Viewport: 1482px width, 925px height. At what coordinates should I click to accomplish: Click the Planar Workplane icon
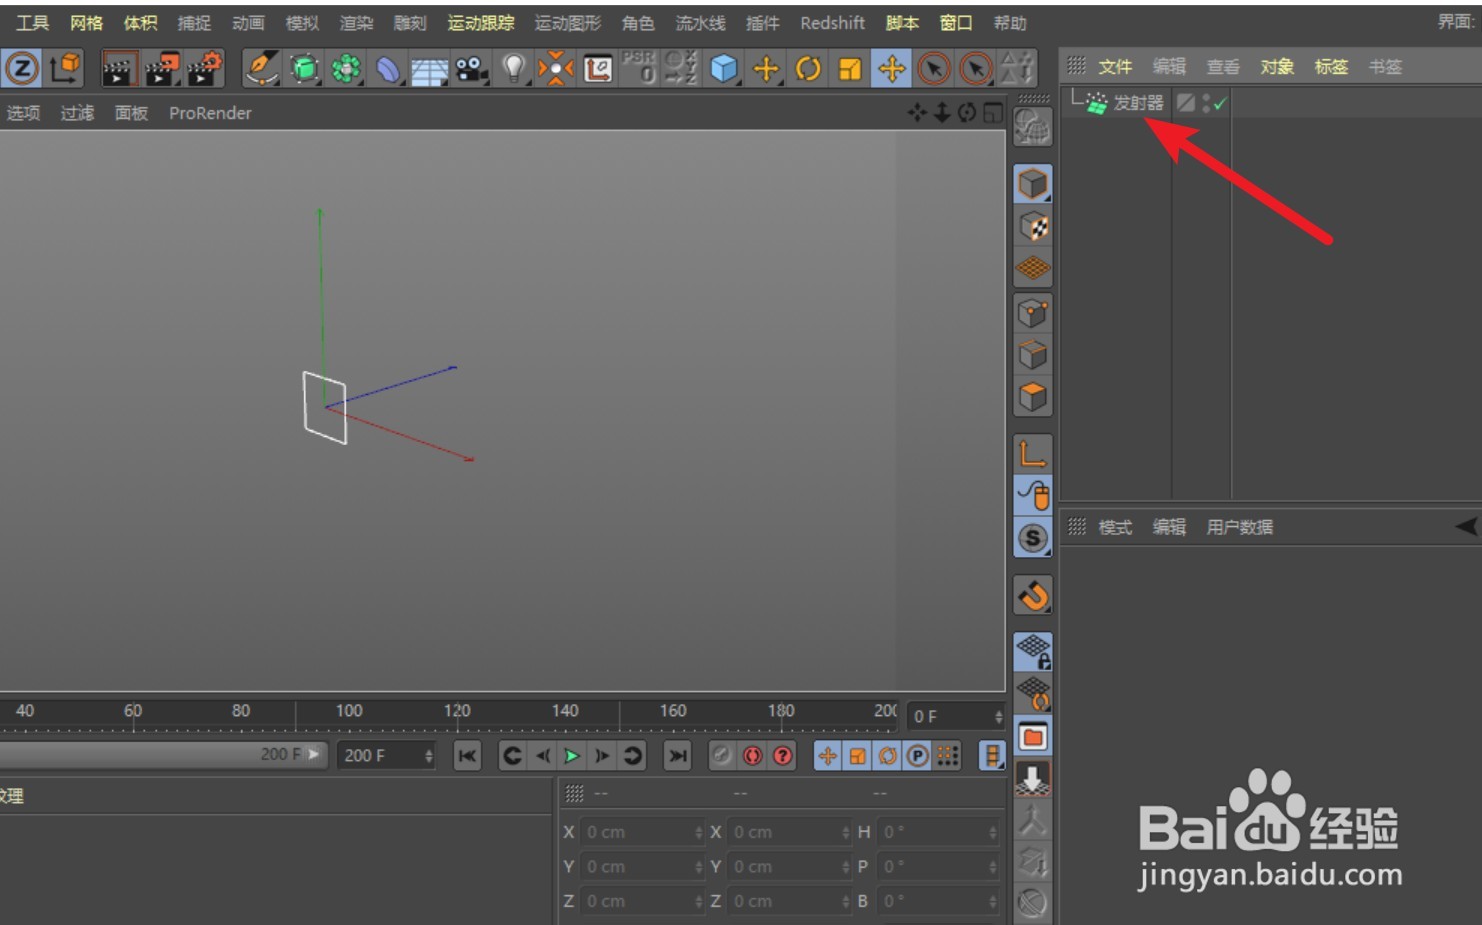coord(1033,694)
